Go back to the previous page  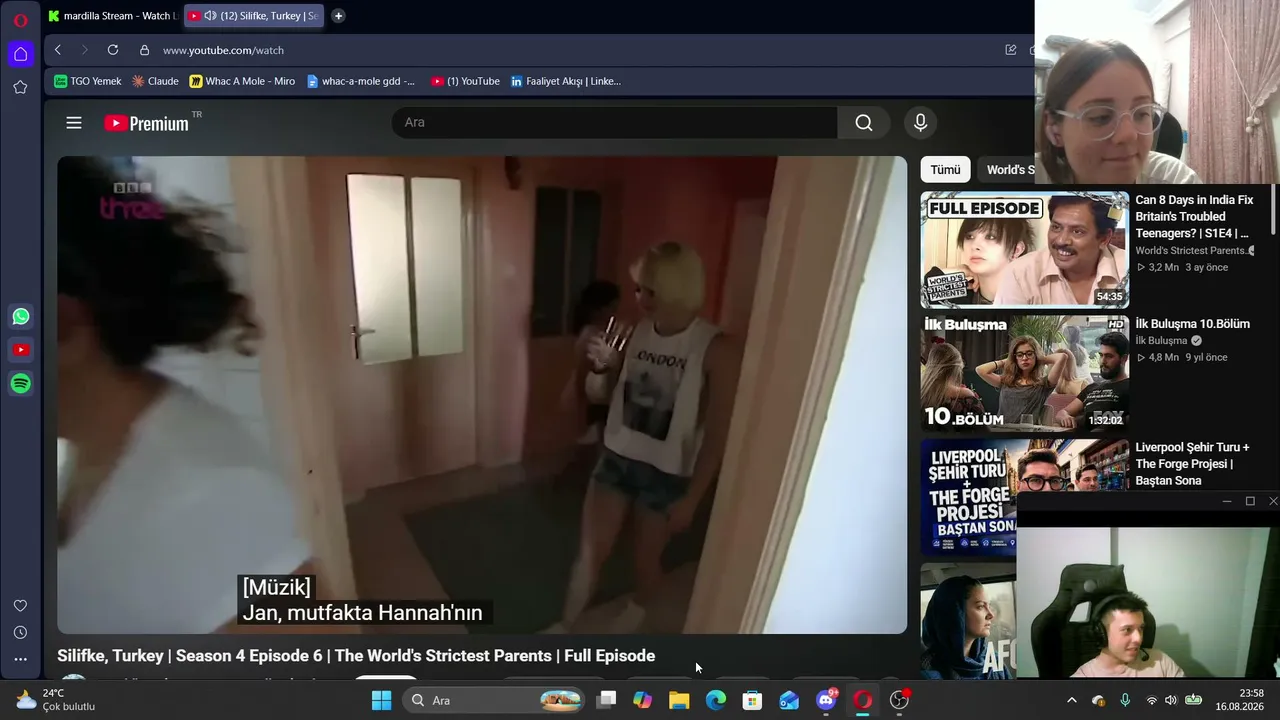pyautogui.click(x=58, y=50)
